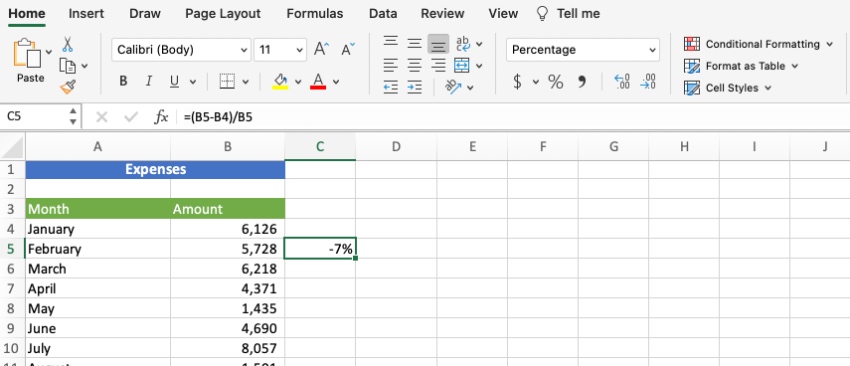Select column D header
This screenshot has width=850, height=366.
396,146
